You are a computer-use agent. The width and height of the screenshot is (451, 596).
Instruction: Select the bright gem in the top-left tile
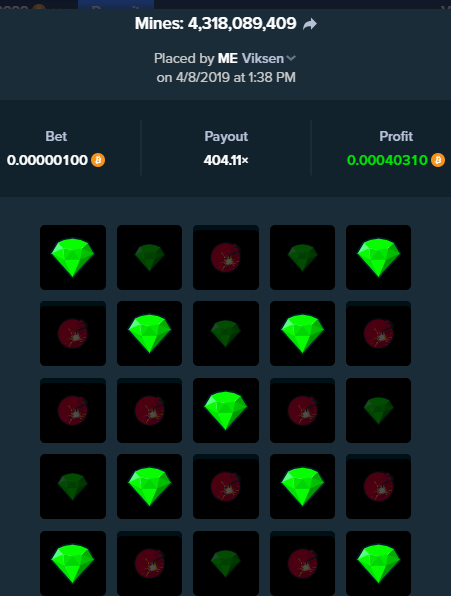pyautogui.click(x=73, y=257)
